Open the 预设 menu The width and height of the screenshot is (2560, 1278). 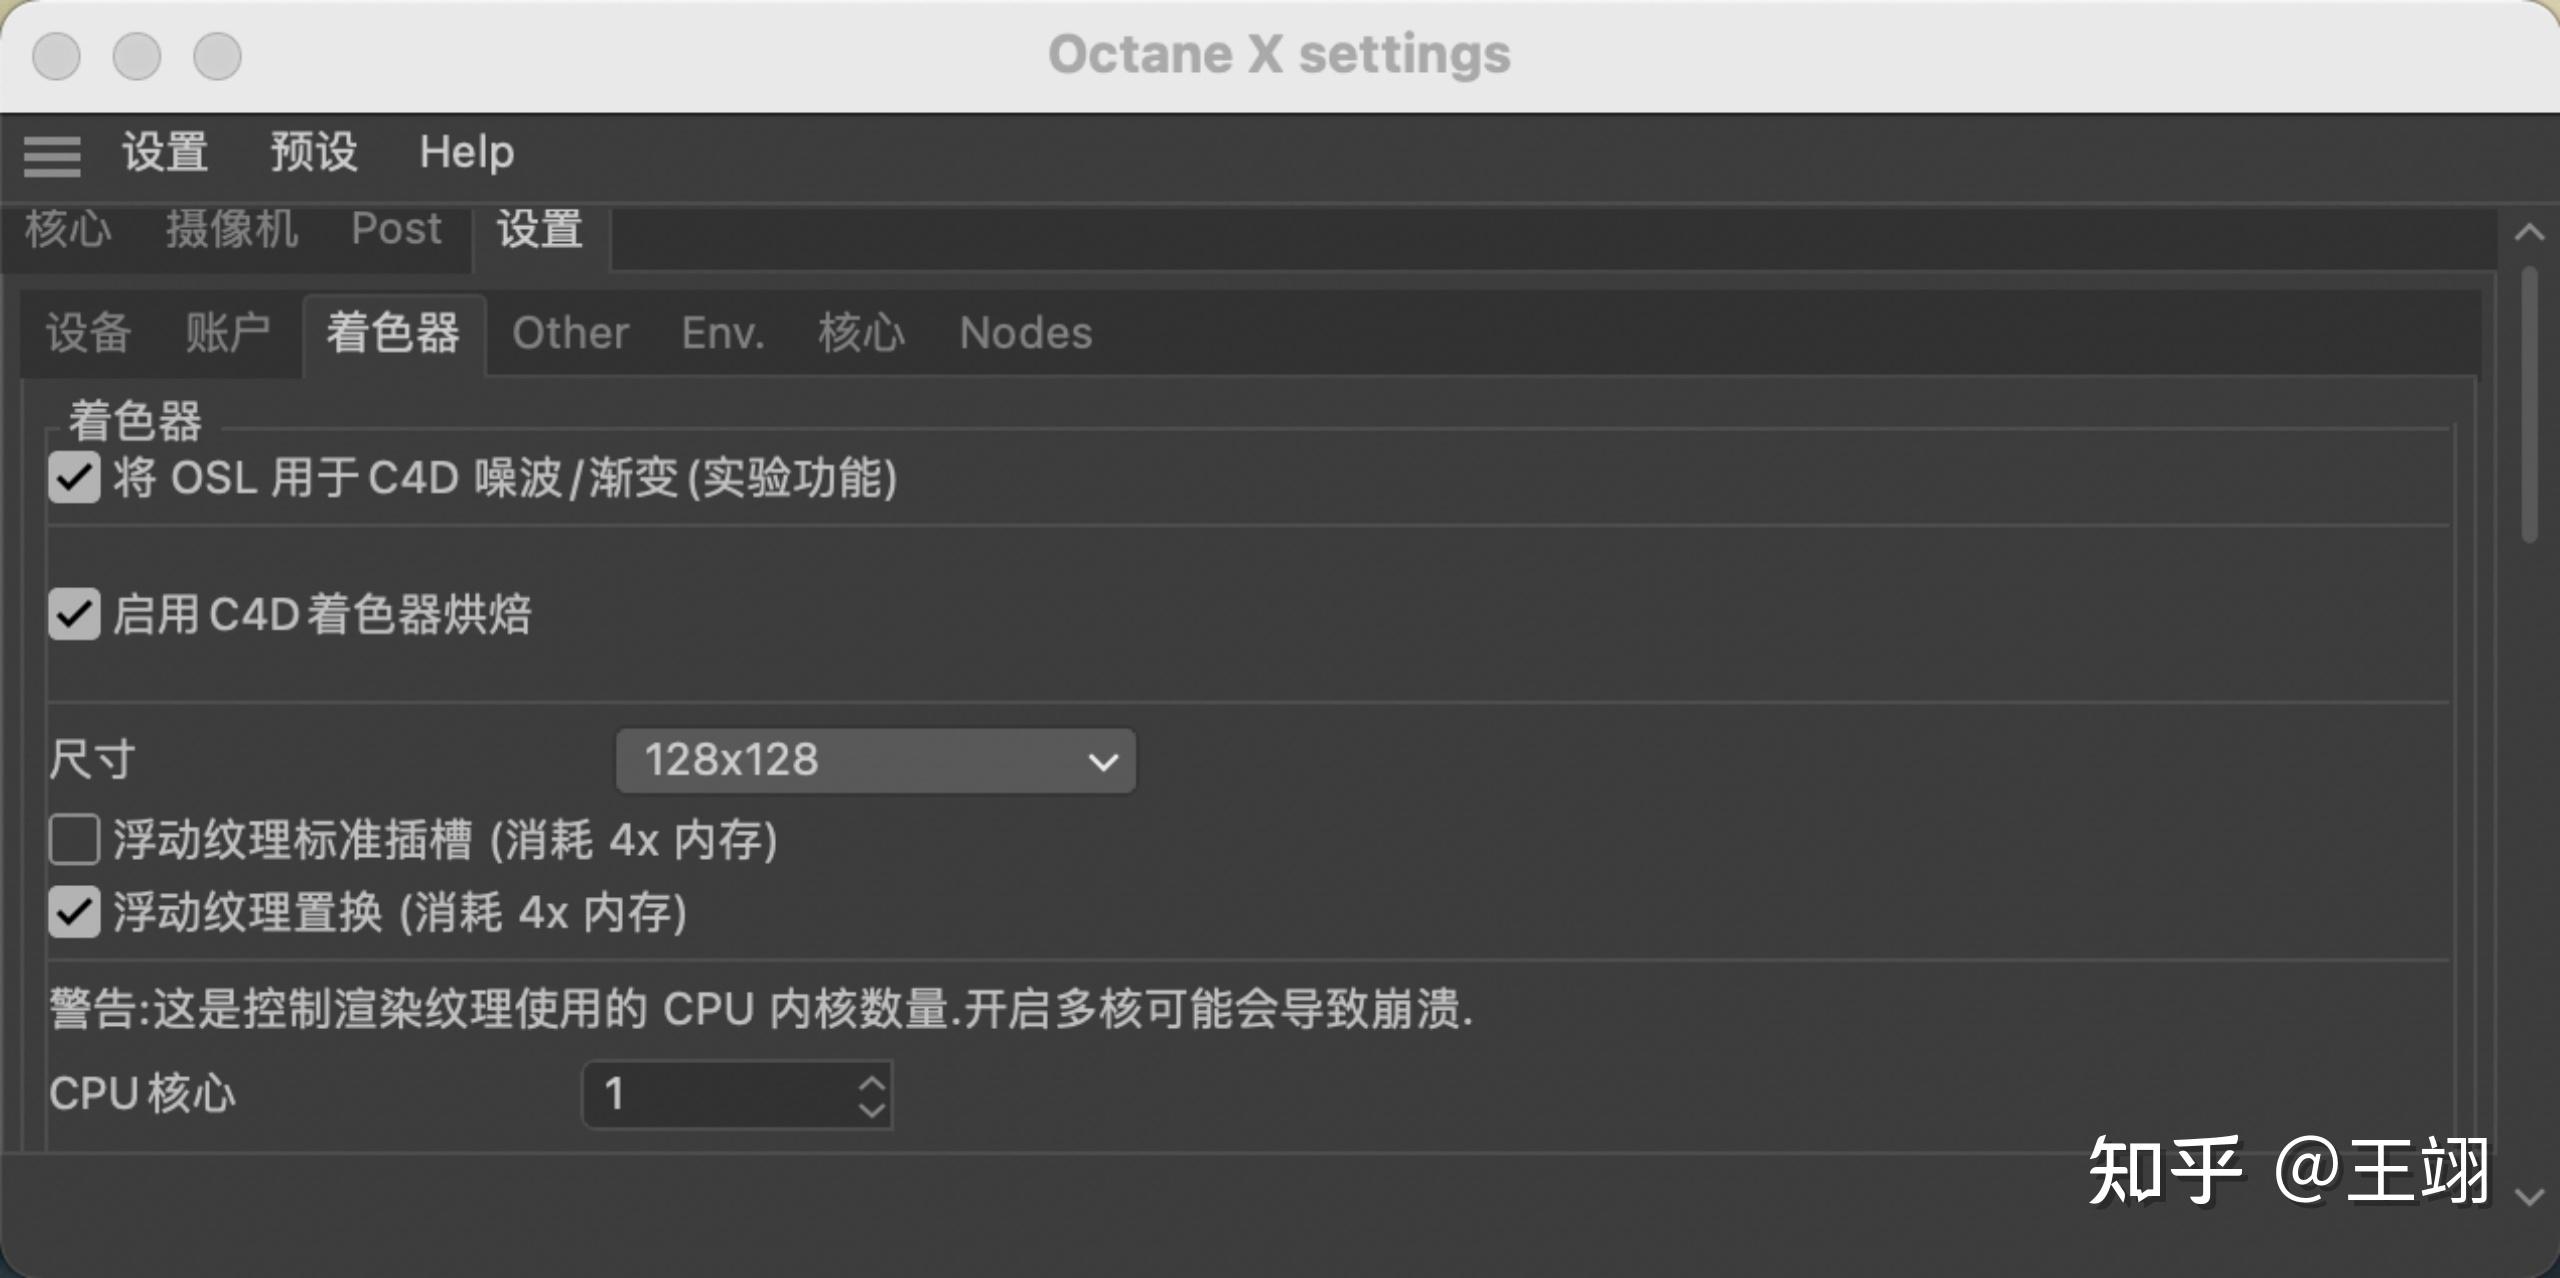(x=313, y=153)
